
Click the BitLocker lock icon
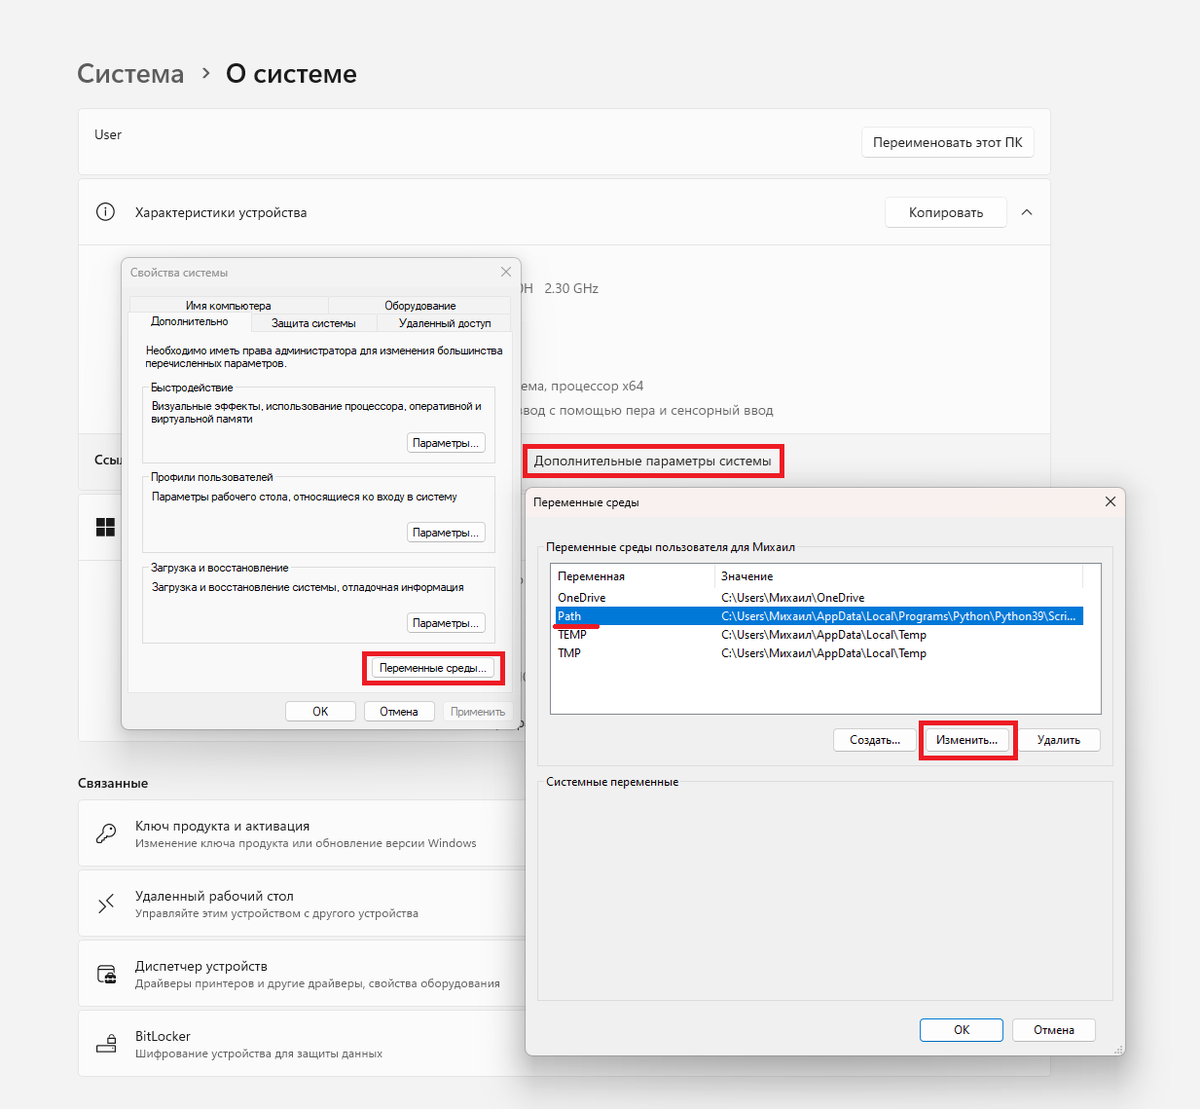click(106, 1044)
